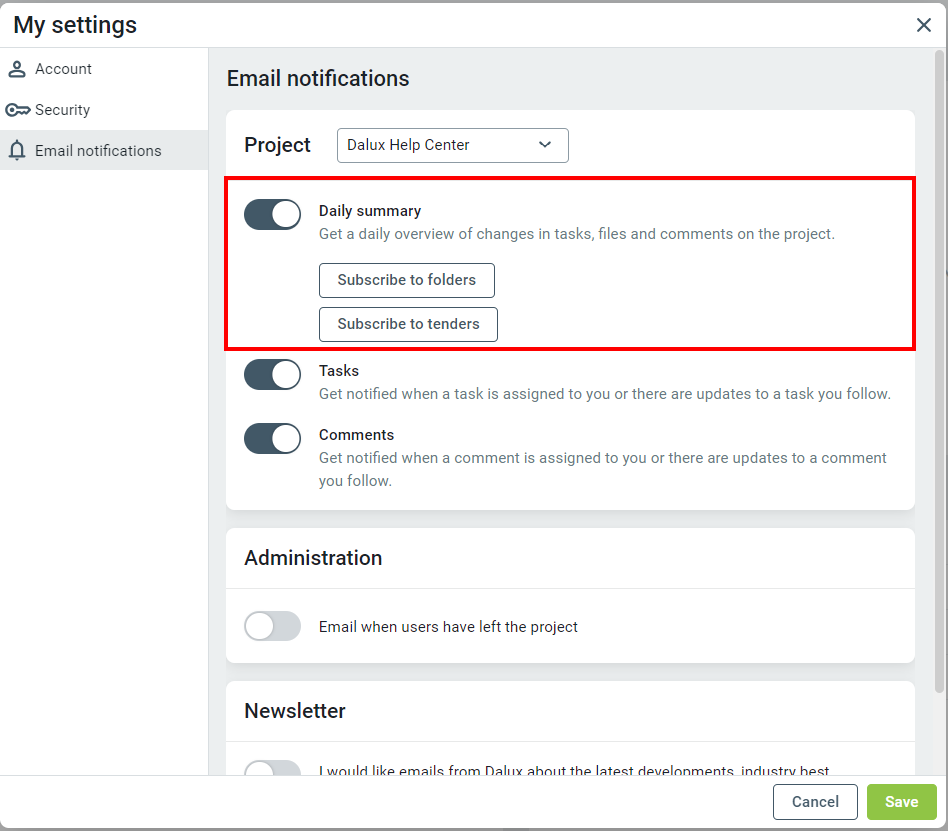Close the My settings dialog
This screenshot has width=948, height=831.
[x=924, y=25]
